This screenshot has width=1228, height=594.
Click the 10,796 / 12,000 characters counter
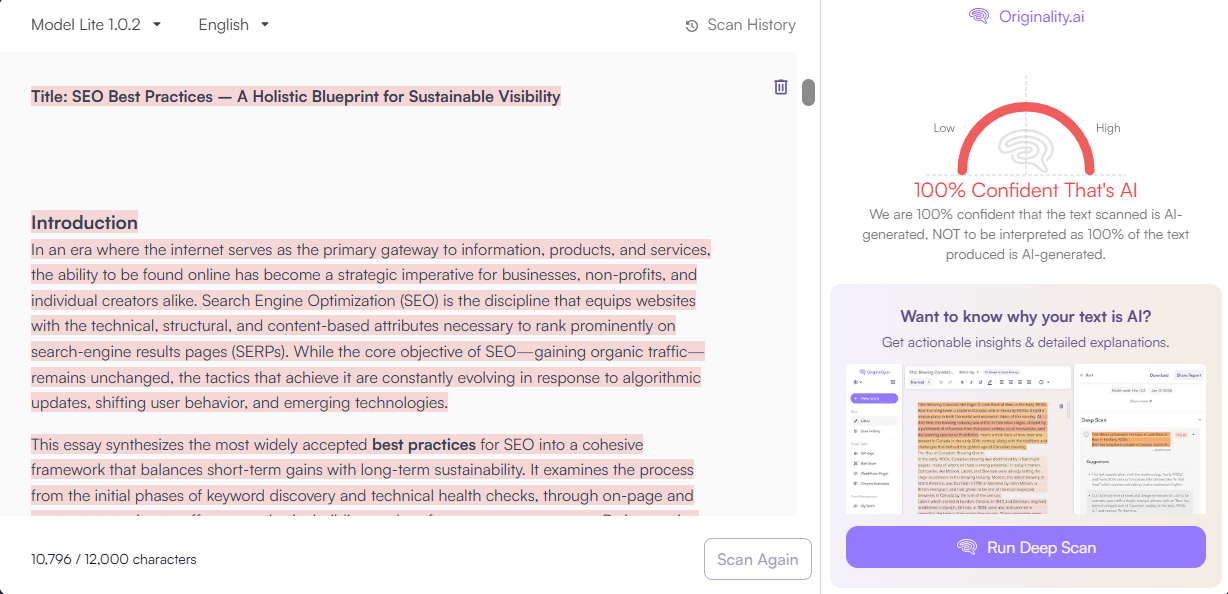pos(113,559)
